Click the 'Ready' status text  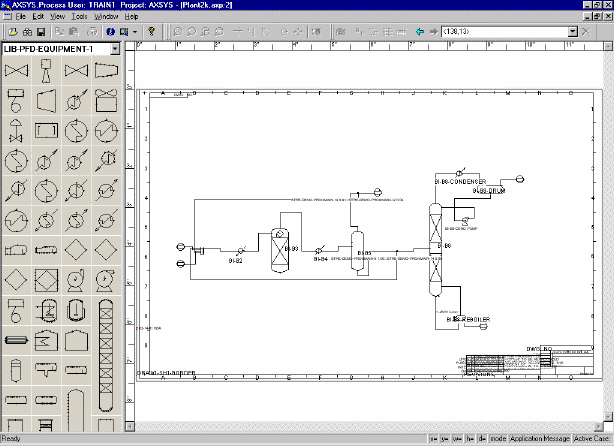coord(11,439)
